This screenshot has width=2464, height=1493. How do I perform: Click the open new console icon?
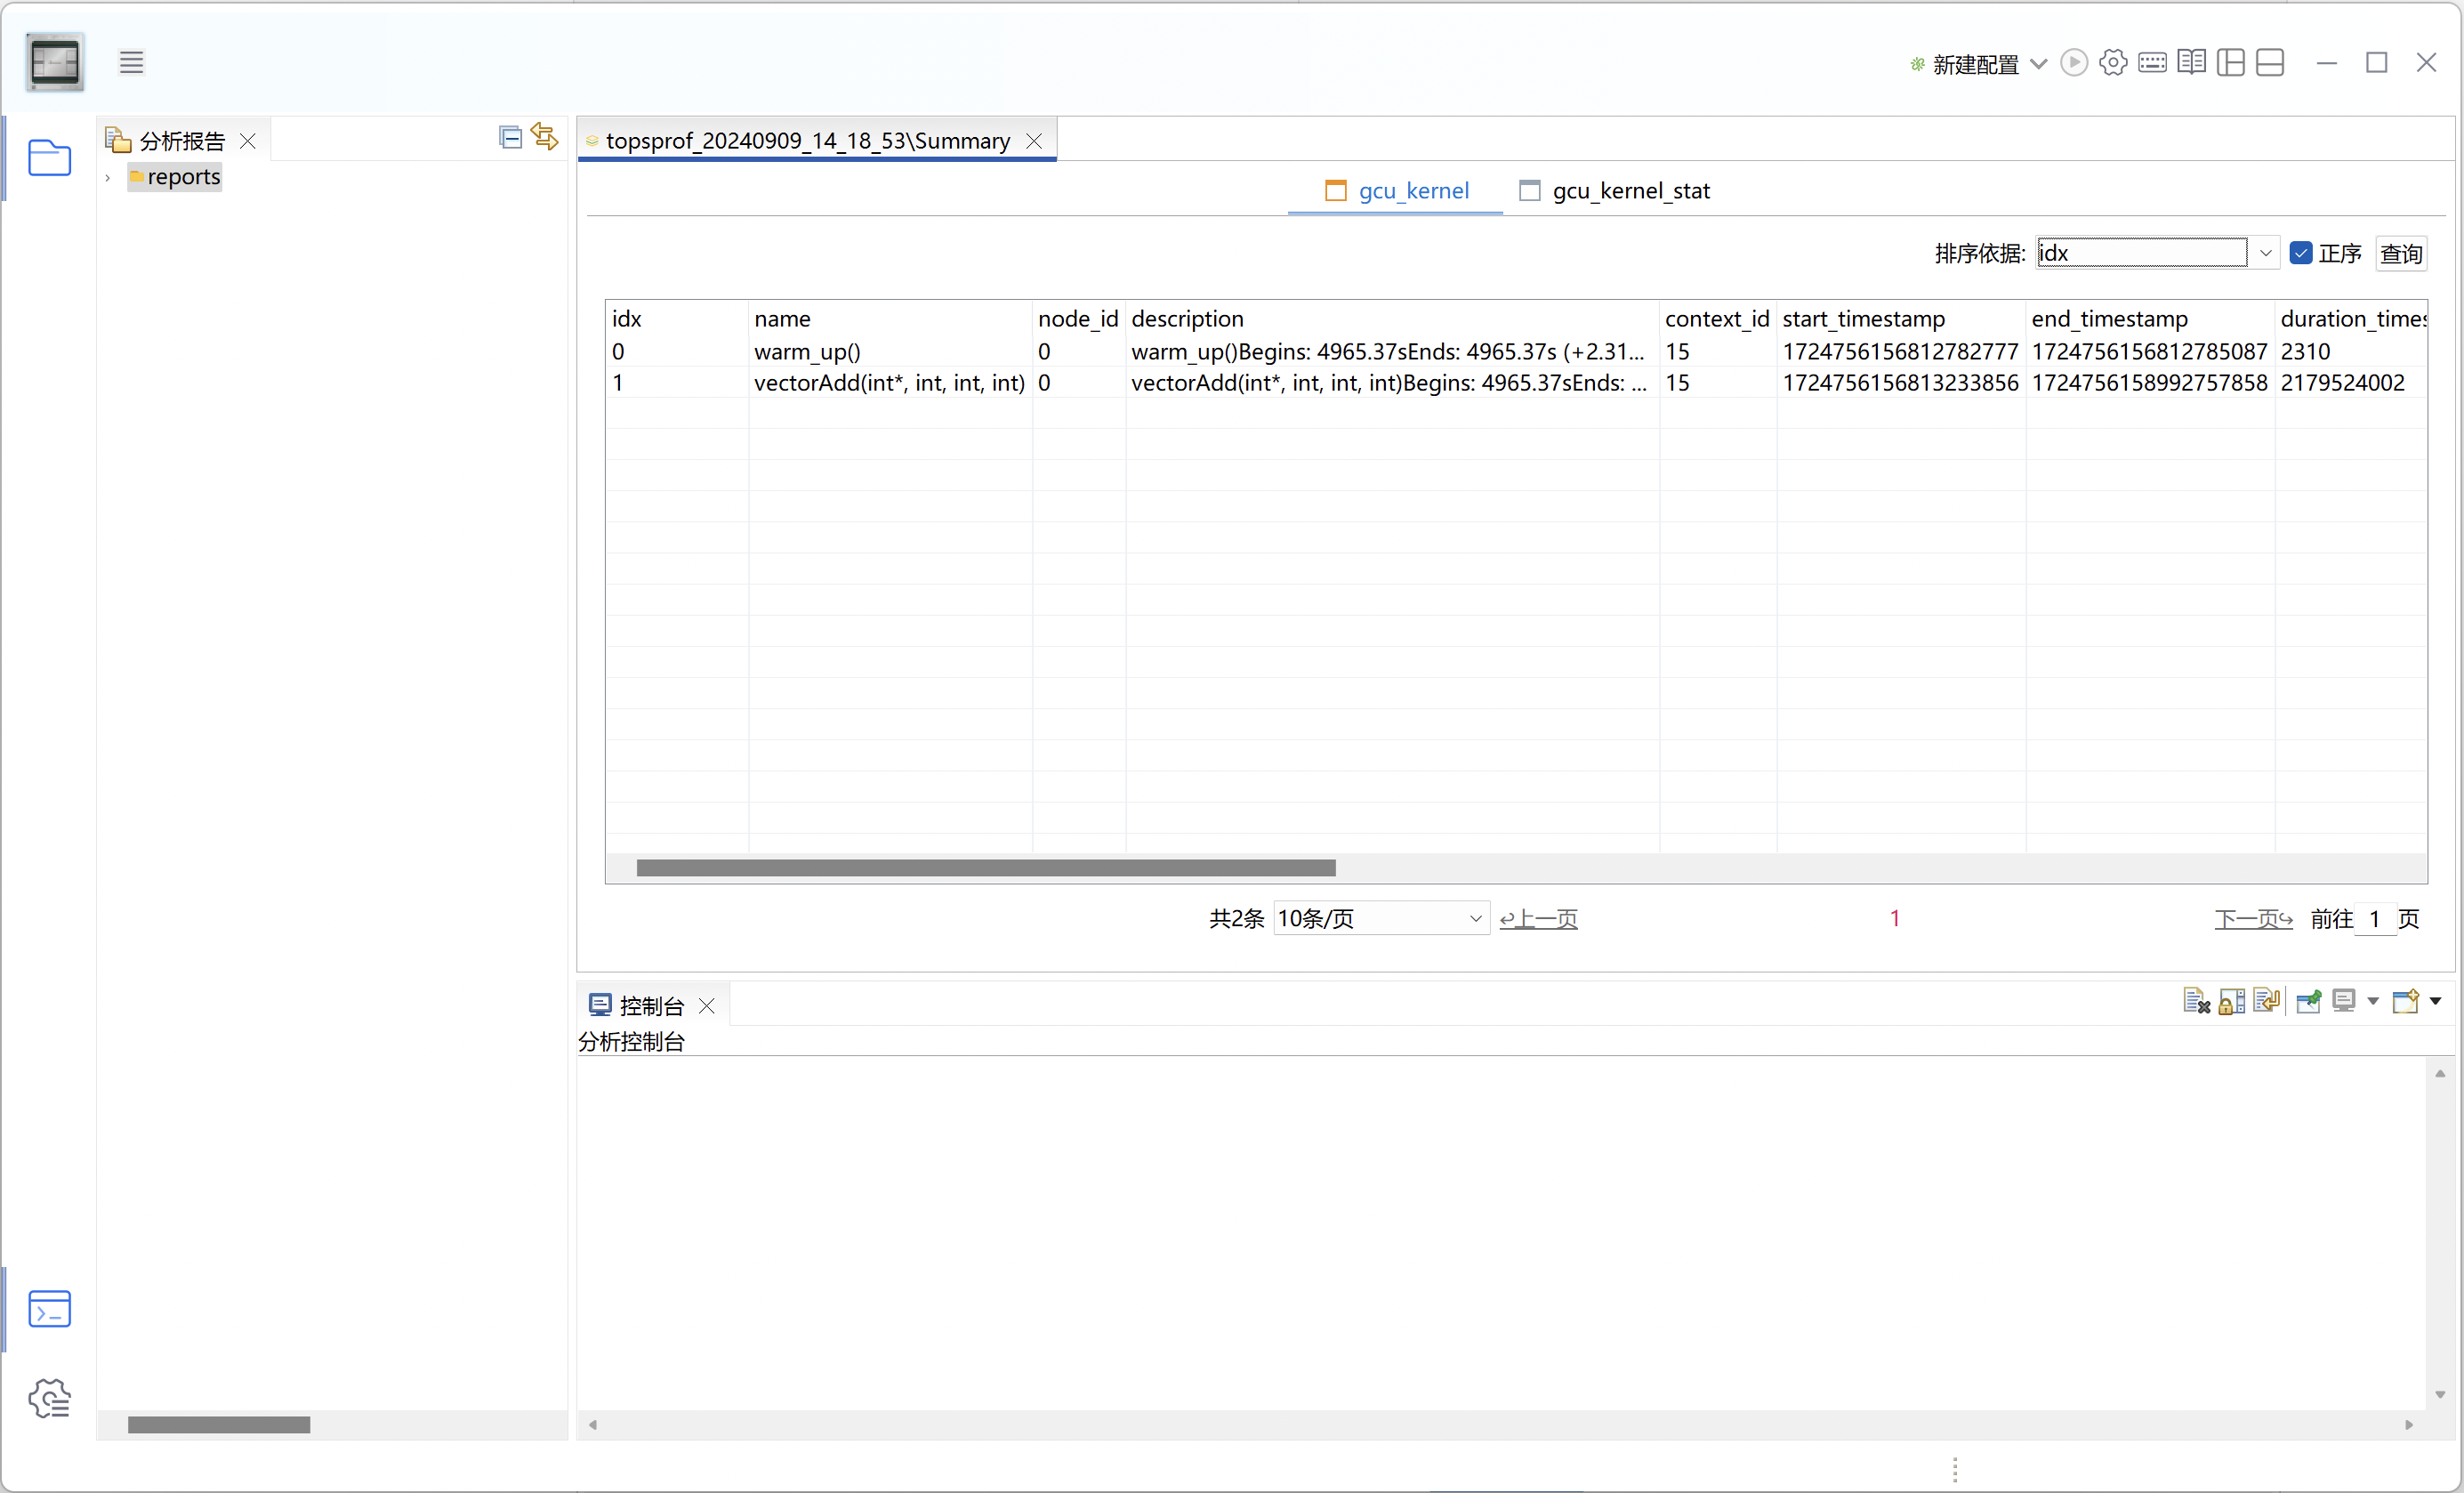coord(2405,1001)
